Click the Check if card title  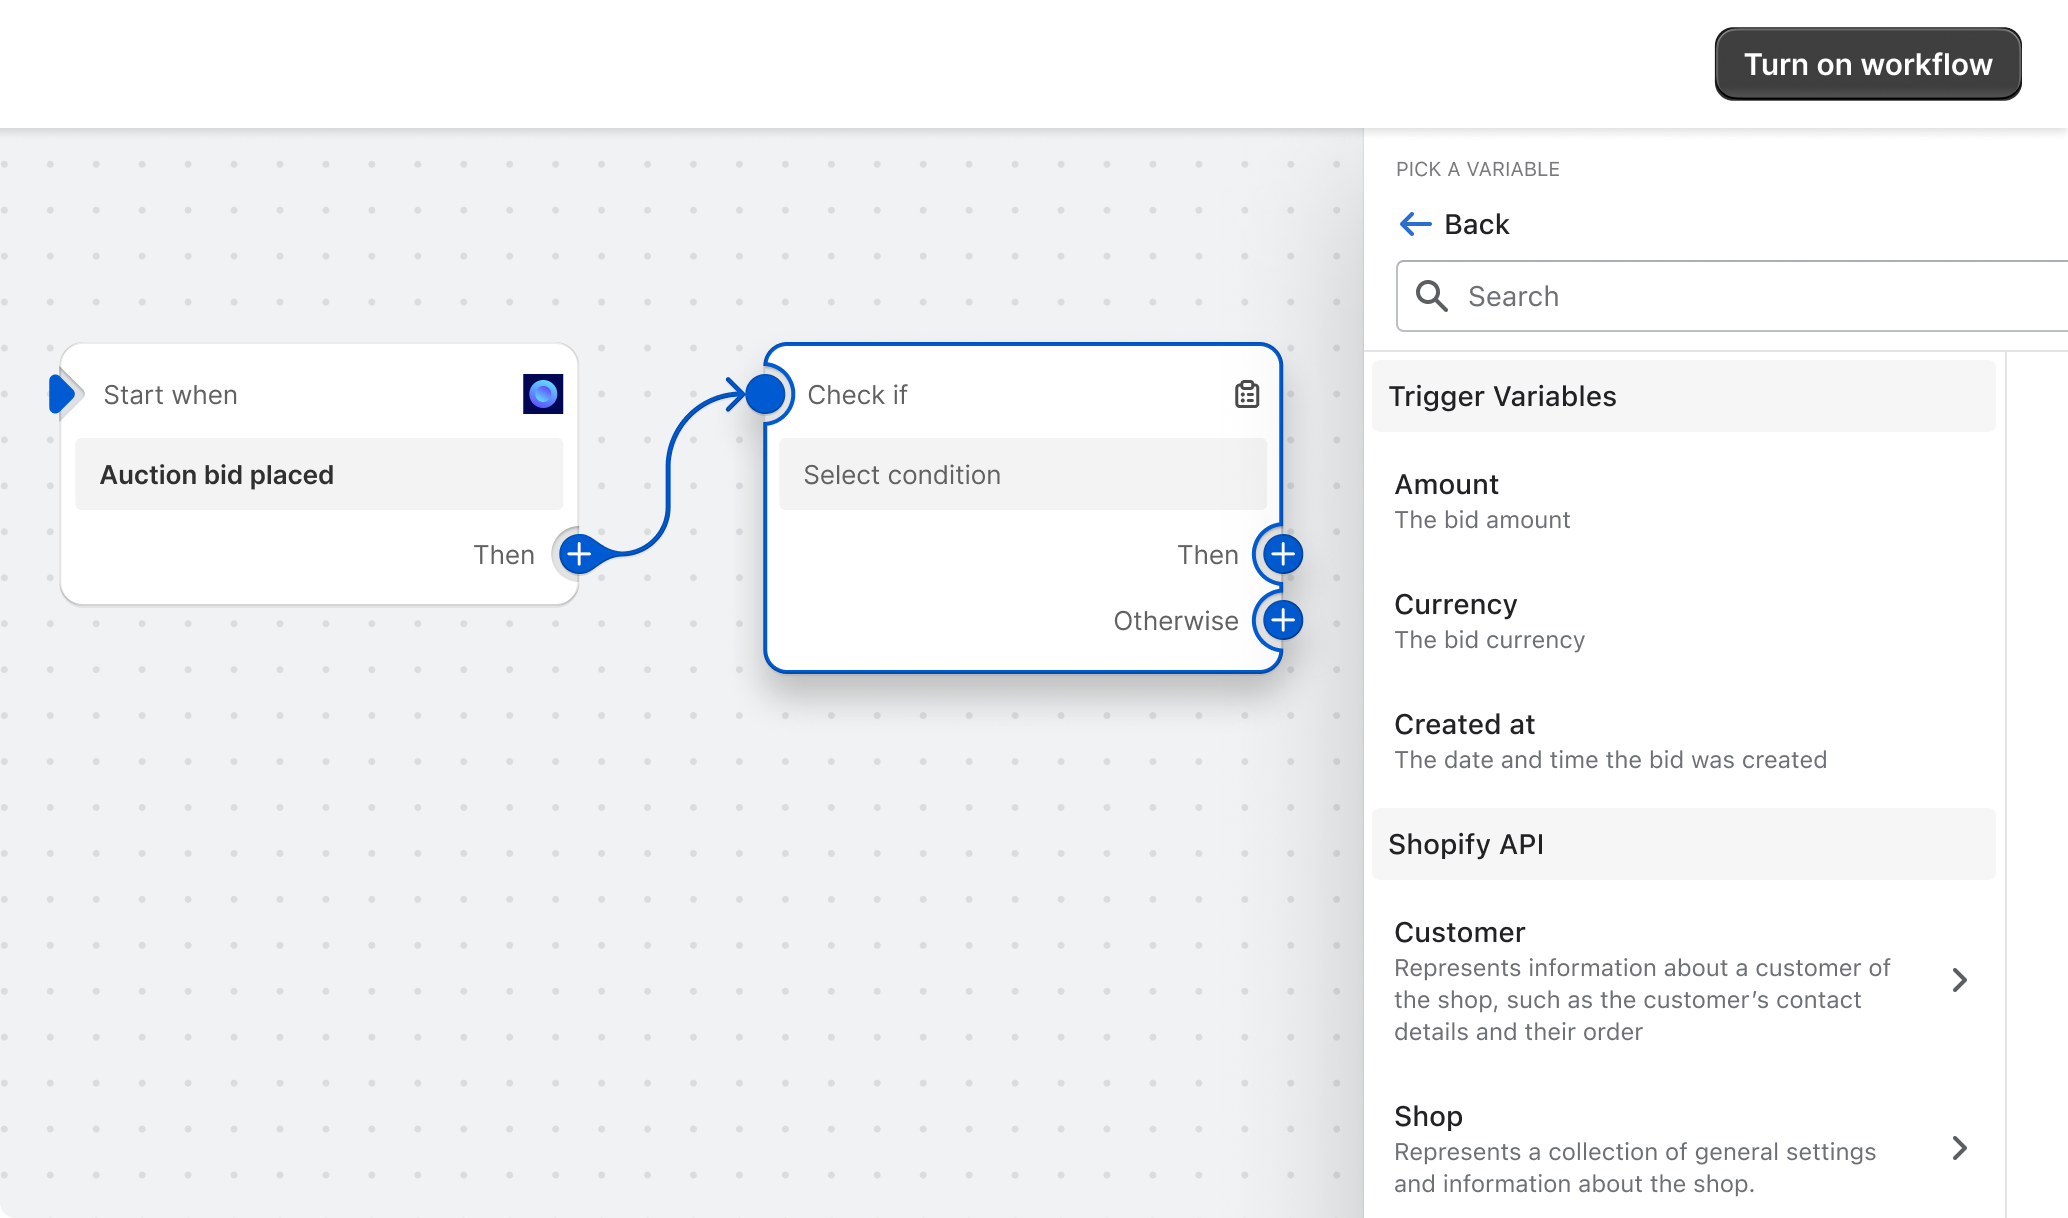tap(857, 395)
